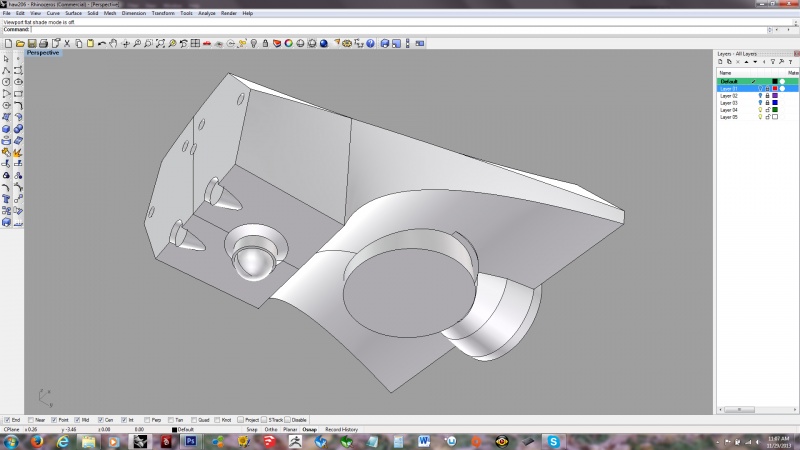This screenshot has width=800, height=450.
Task: Click the red color swatch of Layer 01
Action: 774,89
